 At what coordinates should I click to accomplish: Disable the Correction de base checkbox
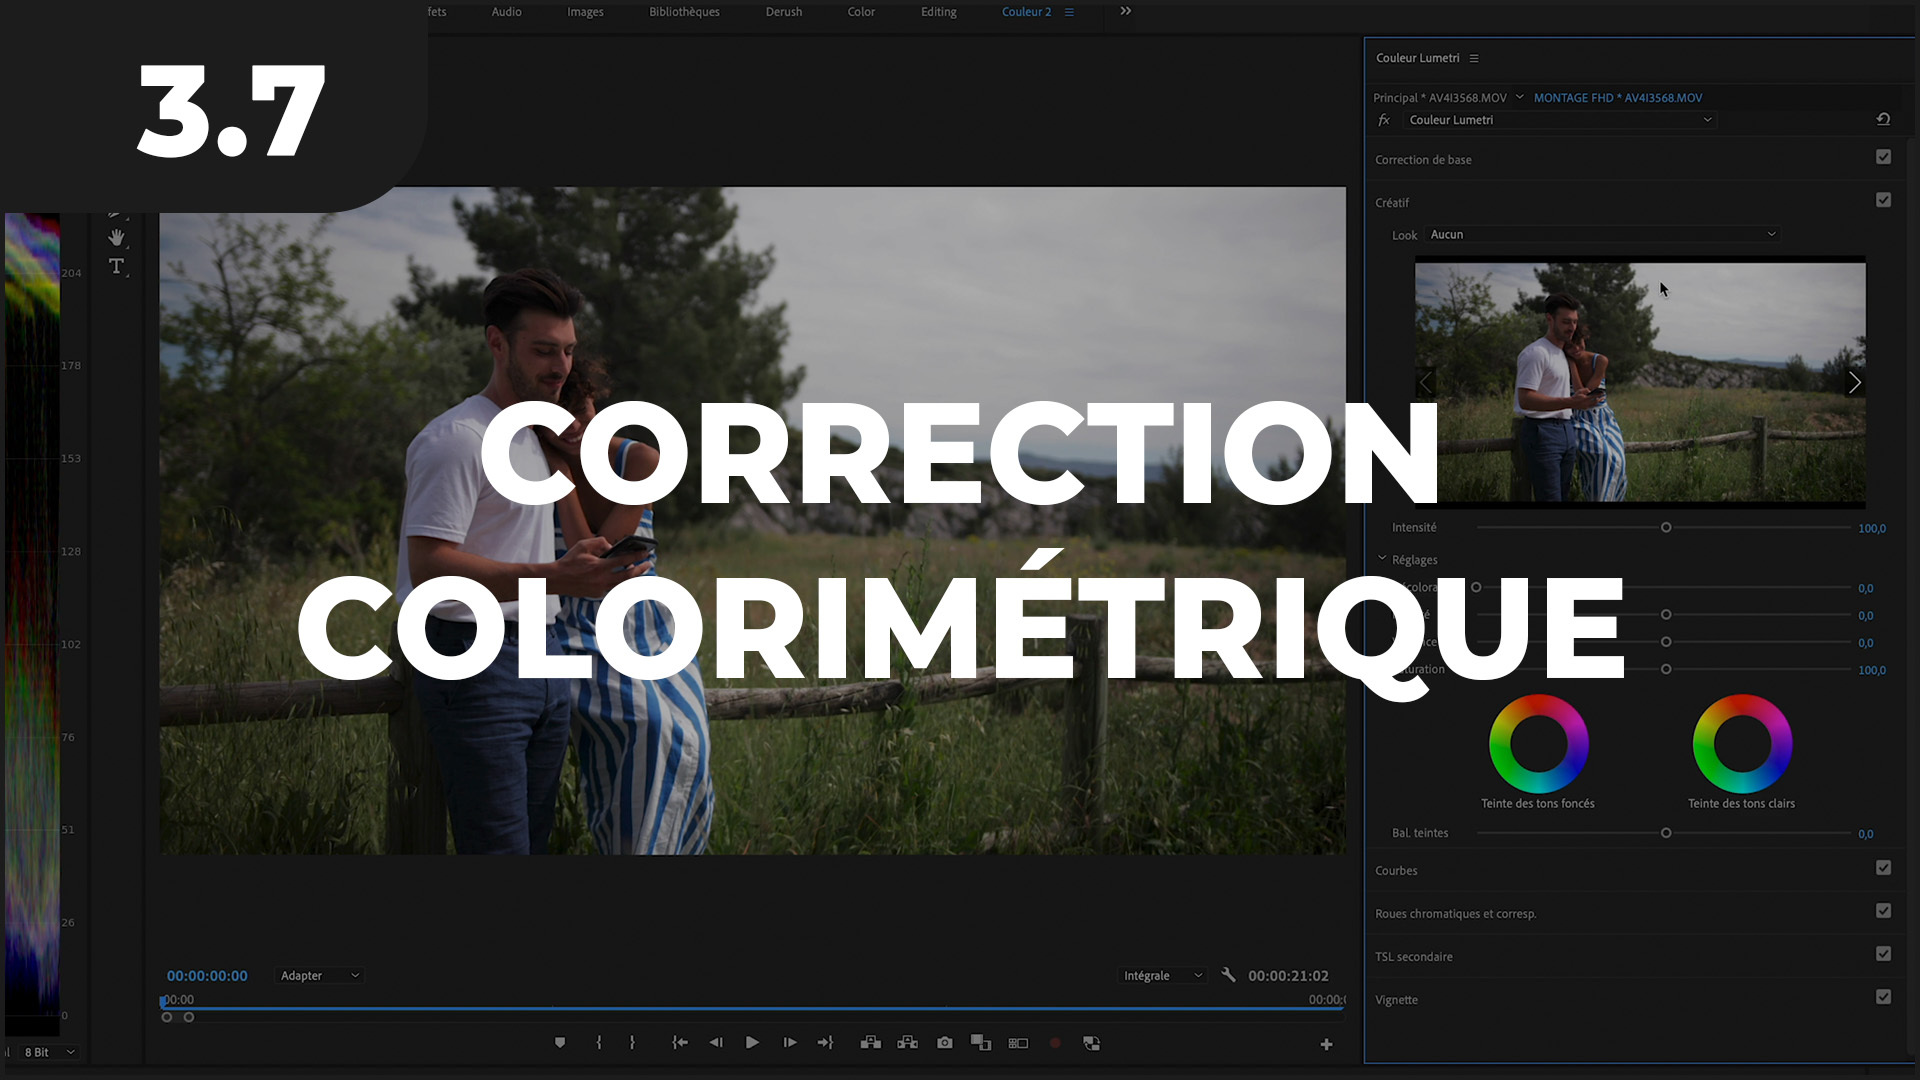pos(1884,157)
